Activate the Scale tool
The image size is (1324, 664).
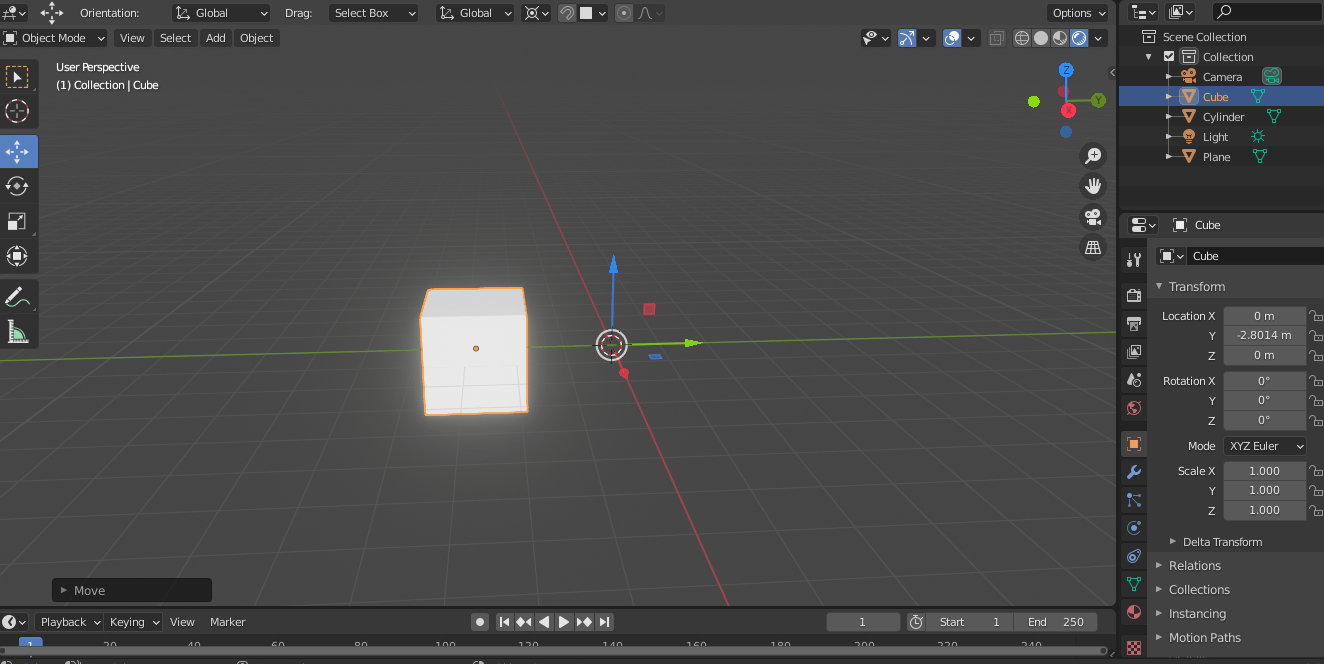point(16,221)
